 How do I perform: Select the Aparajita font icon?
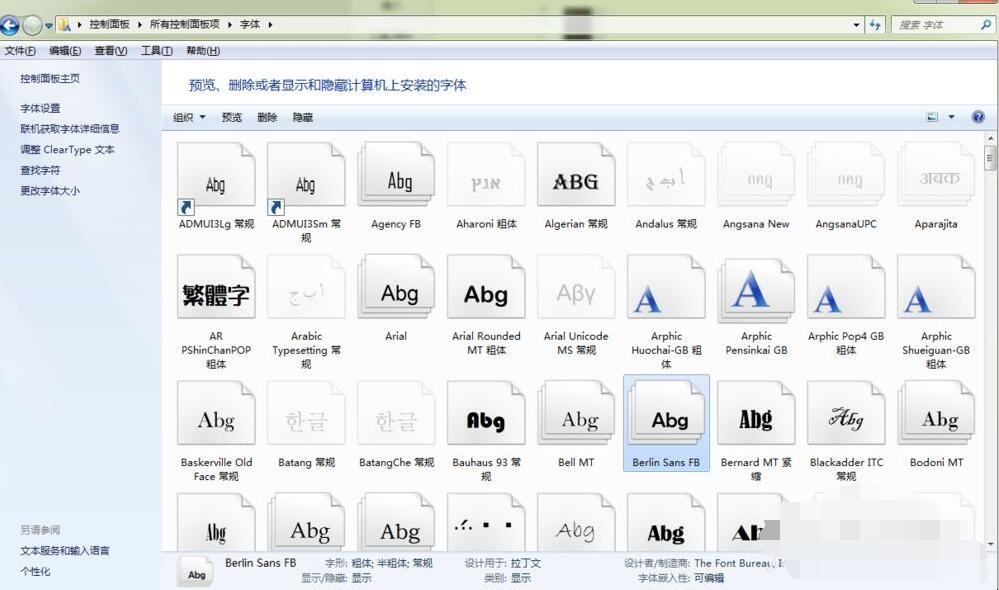coord(936,175)
